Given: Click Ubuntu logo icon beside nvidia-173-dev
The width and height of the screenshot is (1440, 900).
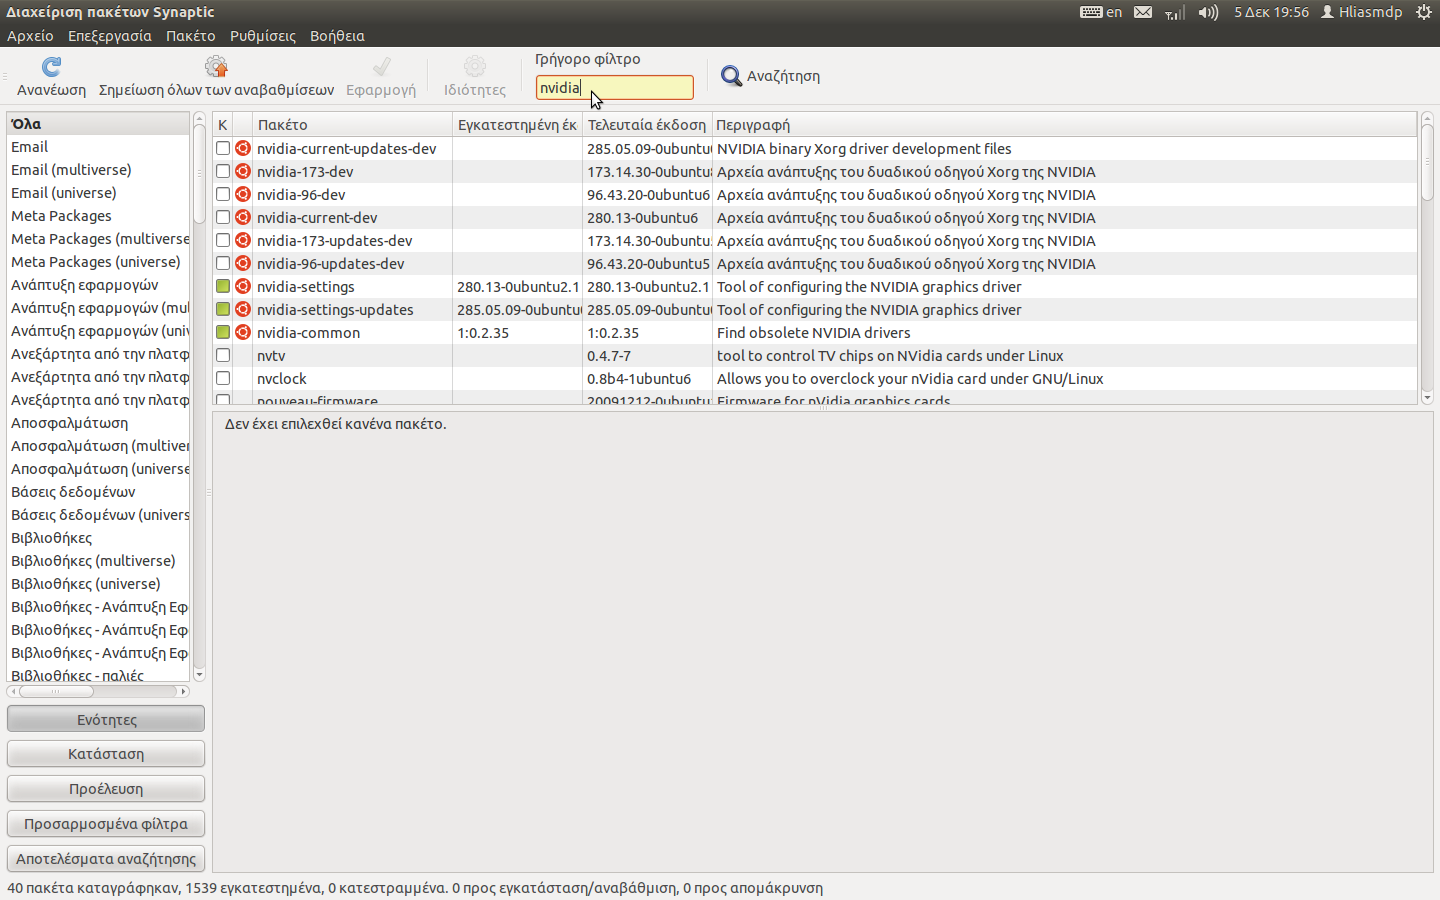Looking at the screenshot, I should 243,171.
